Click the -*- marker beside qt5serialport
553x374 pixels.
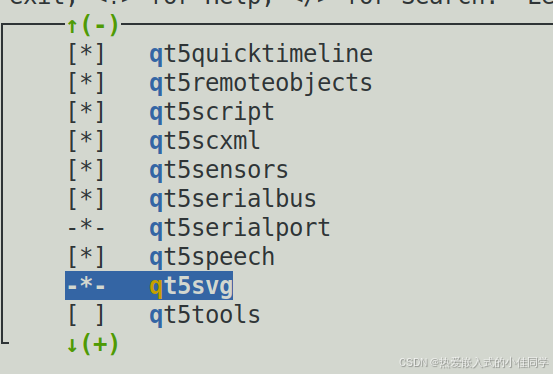pyautogui.click(x=86, y=226)
